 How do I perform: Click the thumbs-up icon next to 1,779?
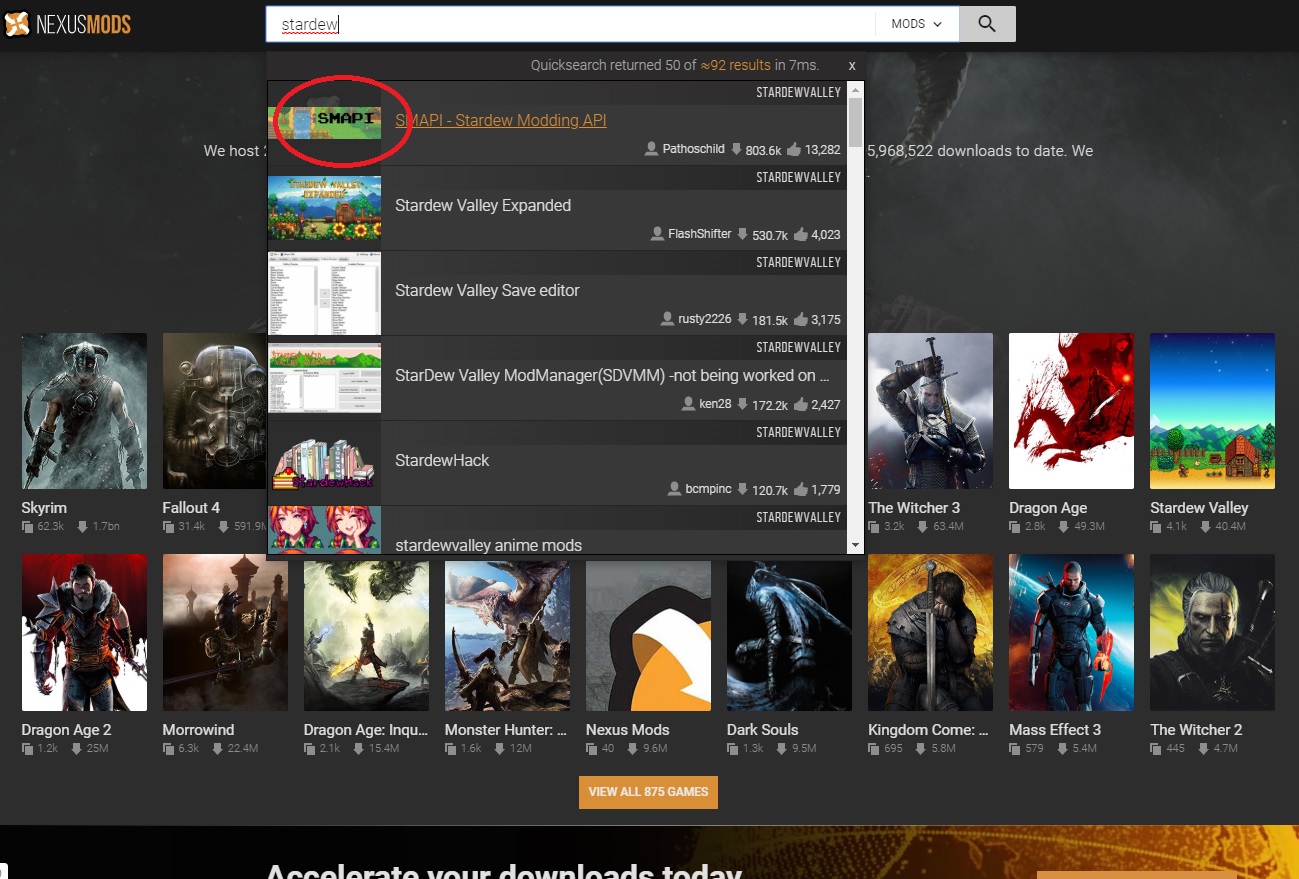pos(801,489)
